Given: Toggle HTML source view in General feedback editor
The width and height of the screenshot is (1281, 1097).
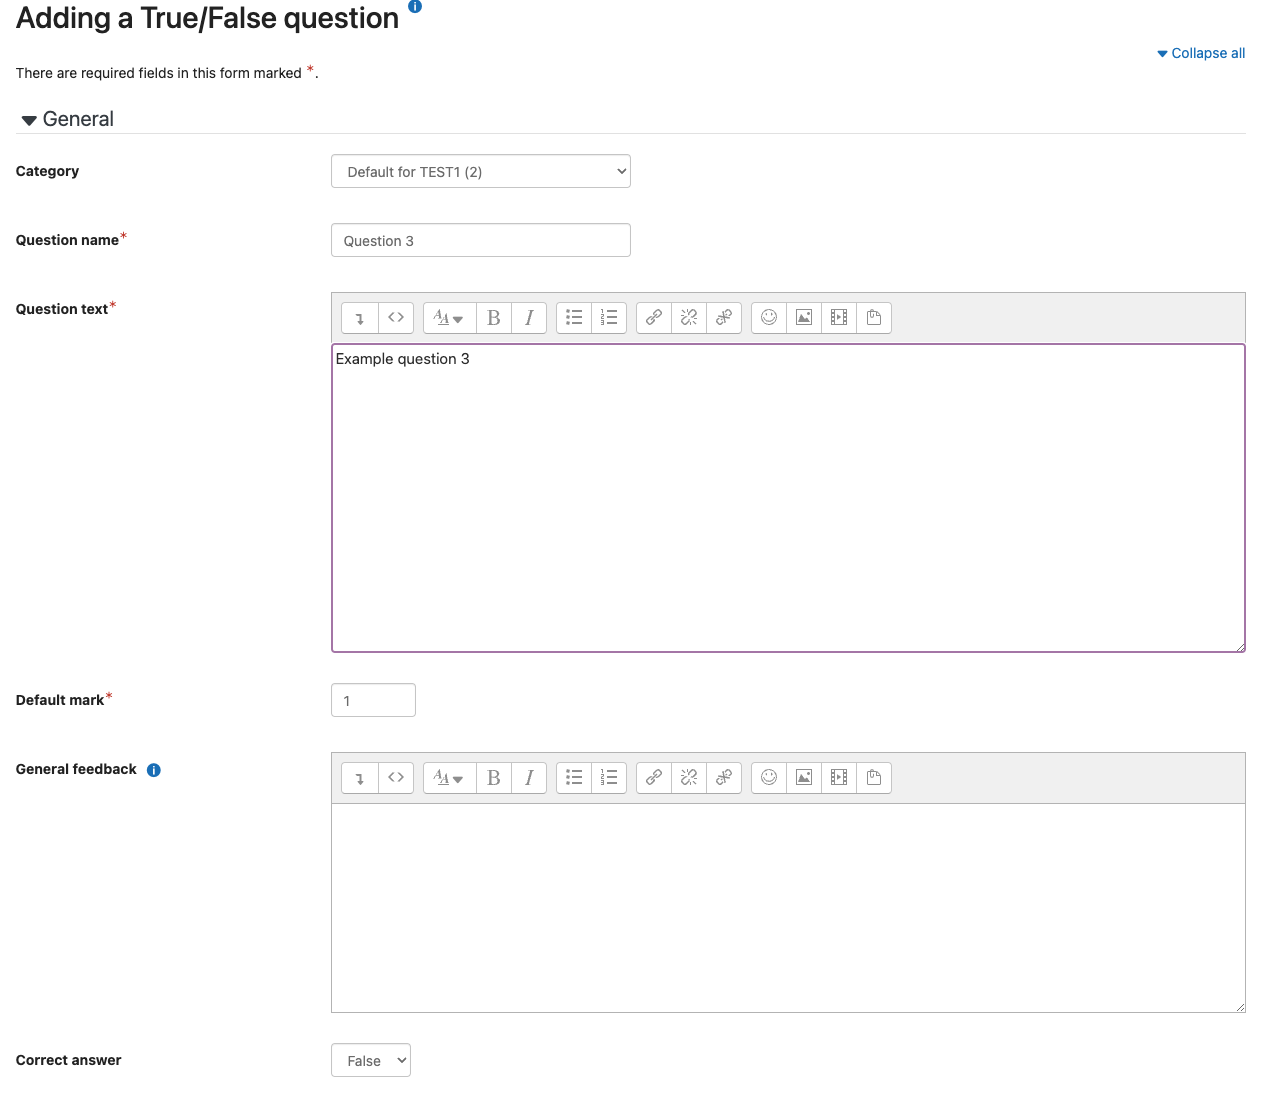Looking at the screenshot, I should click(396, 778).
